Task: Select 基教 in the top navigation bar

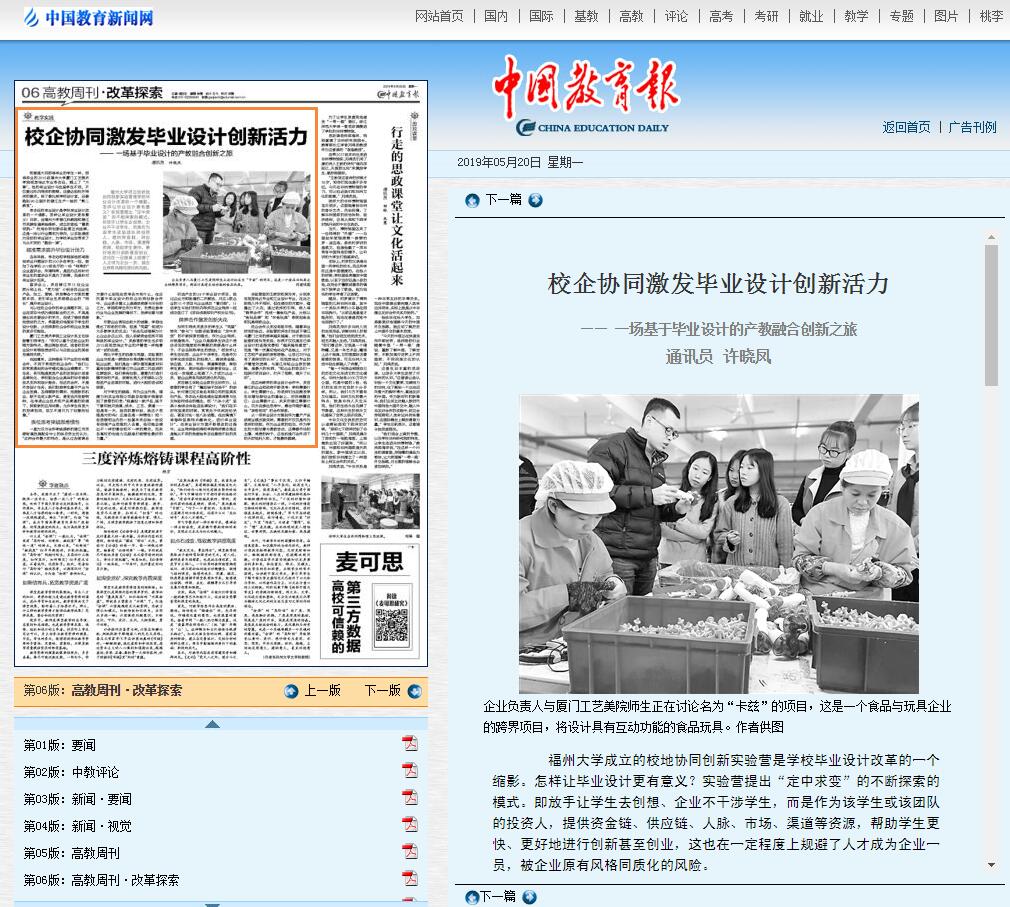Action: 586,16
